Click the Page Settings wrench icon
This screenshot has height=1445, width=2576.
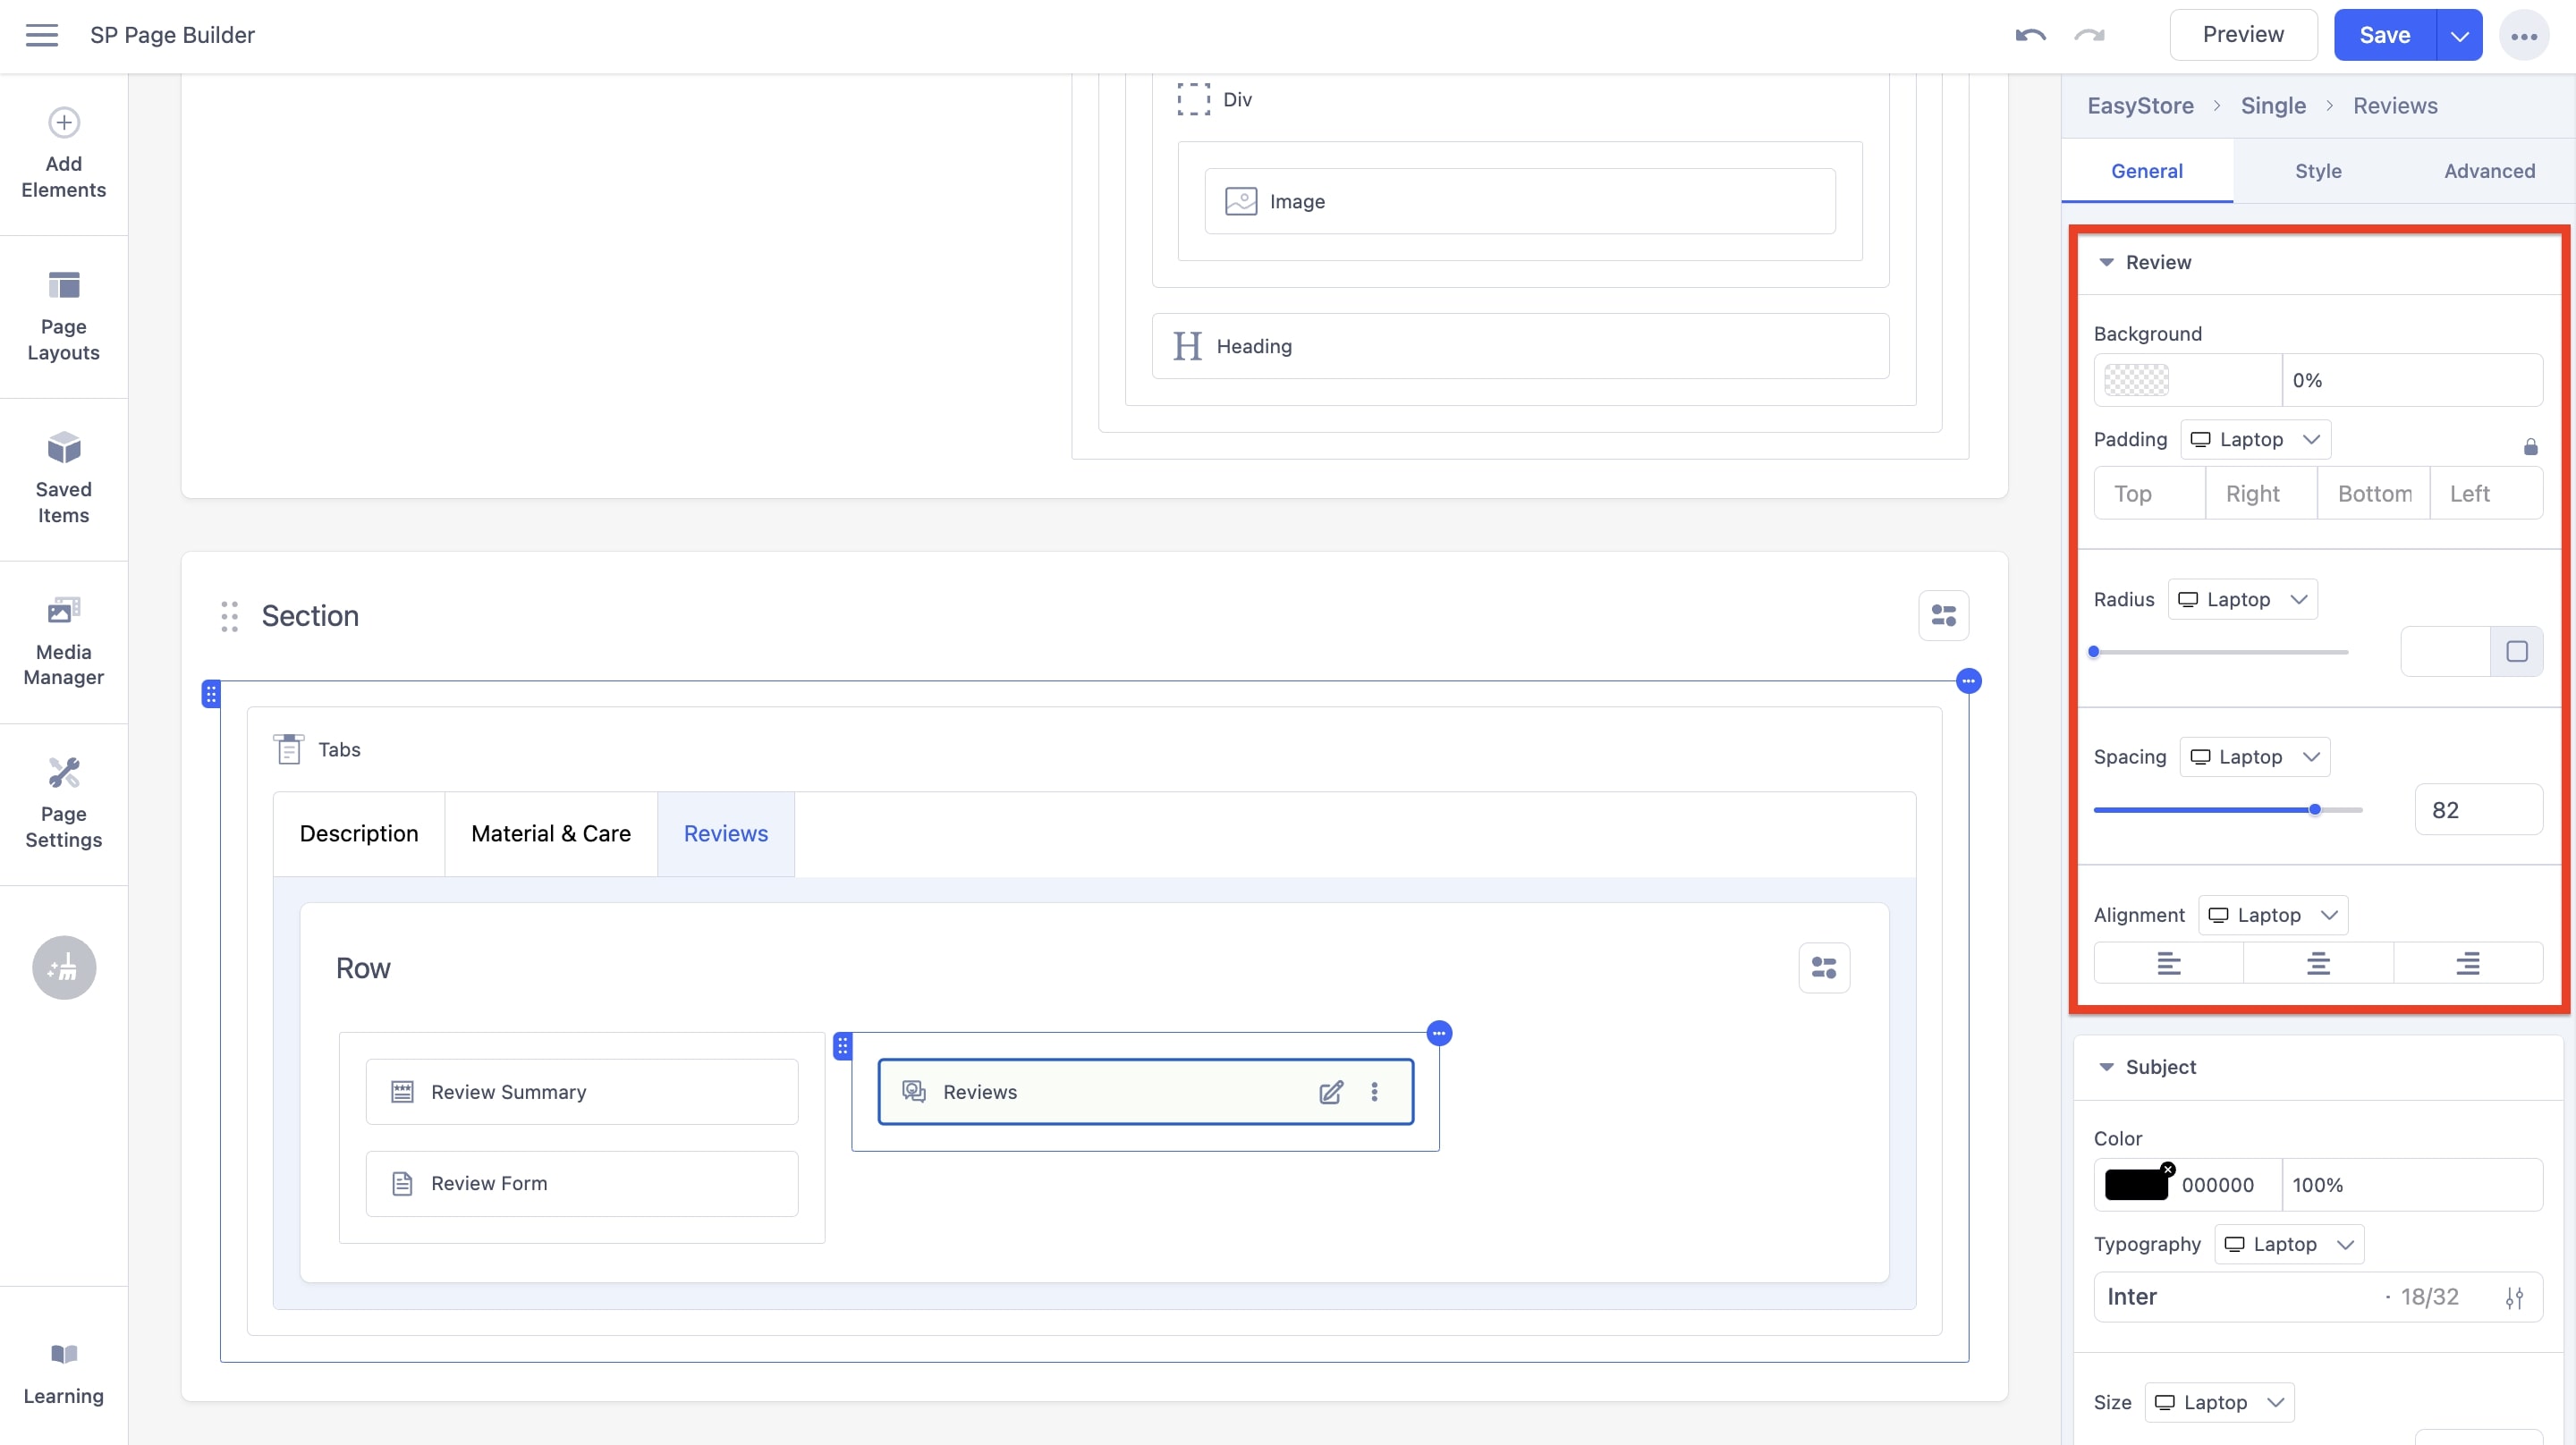point(63,771)
